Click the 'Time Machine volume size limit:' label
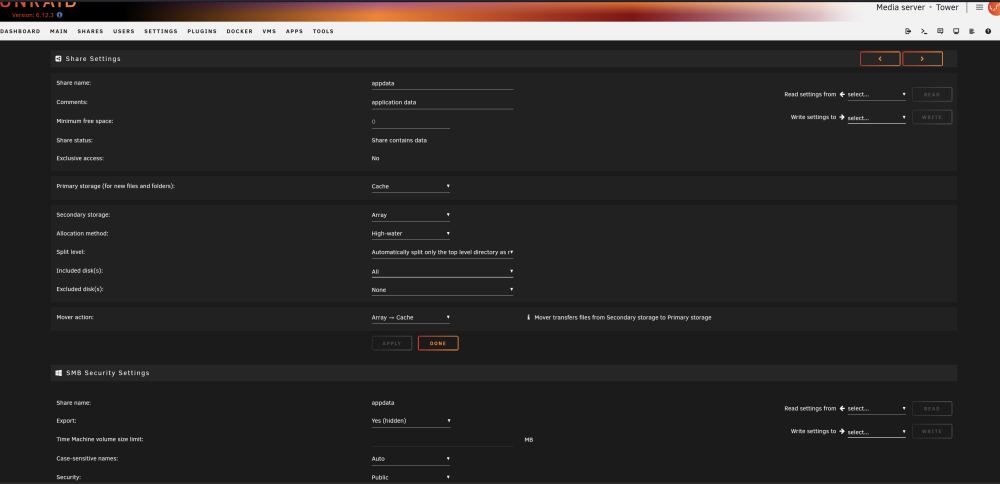The height and width of the screenshot is (484, 1000). (x=99, y=439)
